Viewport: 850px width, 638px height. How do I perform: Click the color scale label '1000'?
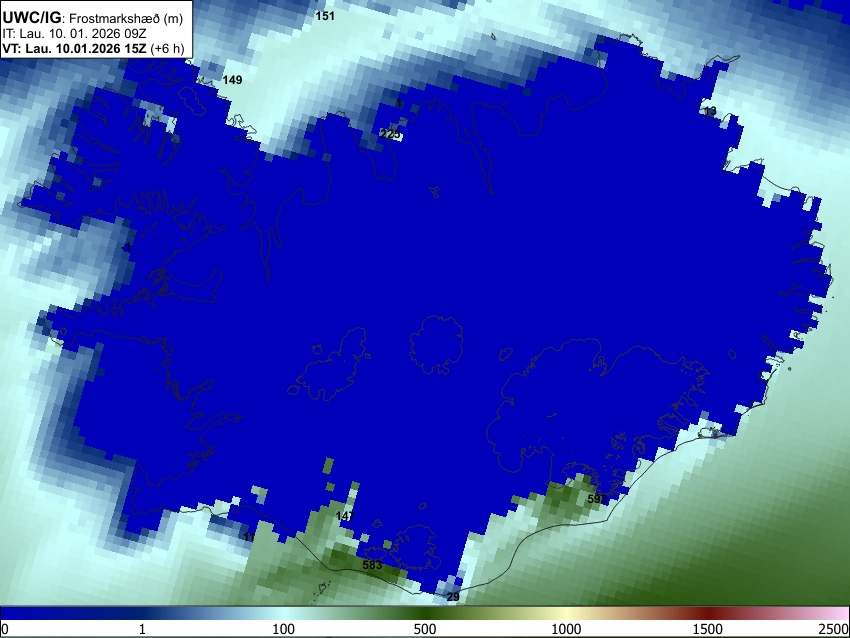point(566,629)
